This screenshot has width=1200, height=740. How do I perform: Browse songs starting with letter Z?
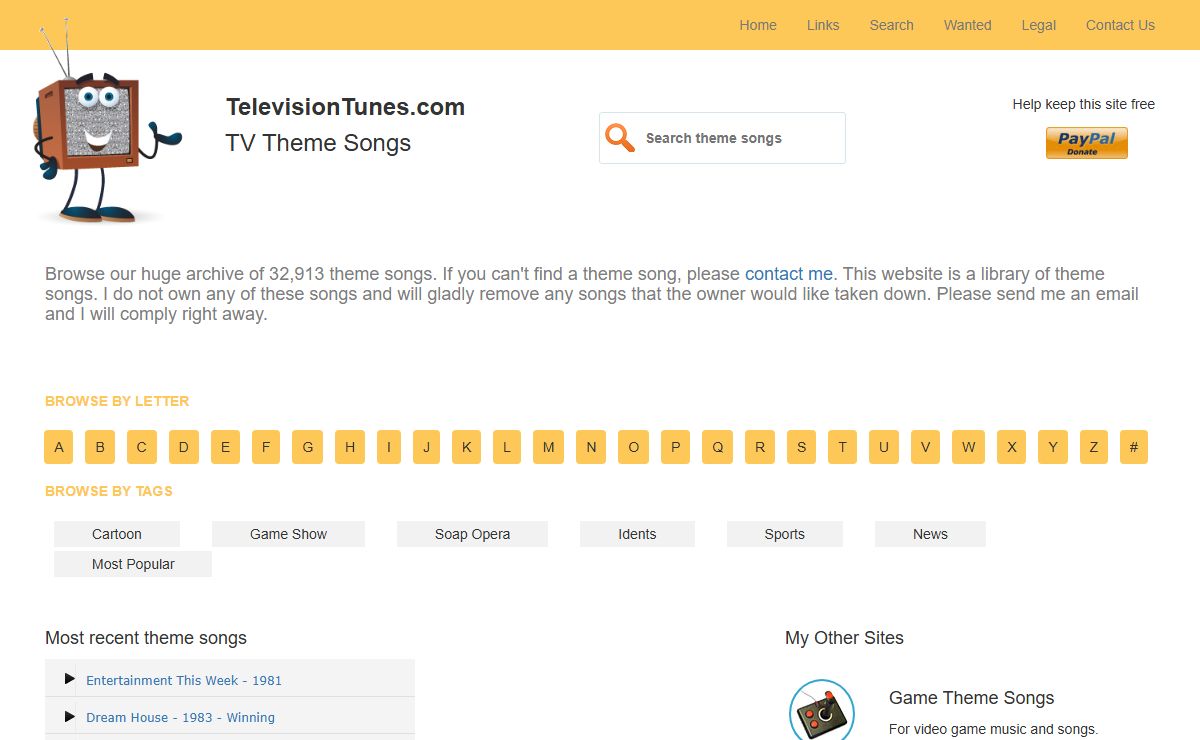pyautogui.click(x=1094, y=447)
